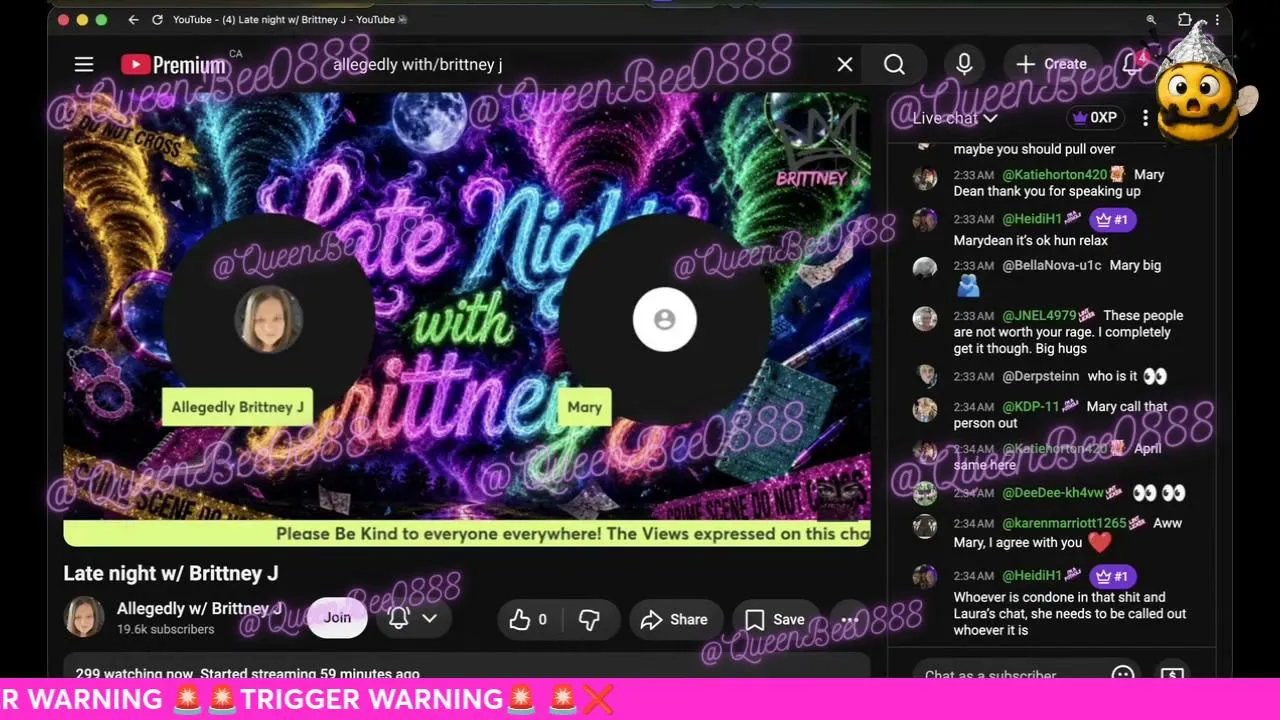The width and height of the screenshot is (1280, 720).
Task: Open the Allegedly w/ Brittney J channel name
Action: coord(199,608)
